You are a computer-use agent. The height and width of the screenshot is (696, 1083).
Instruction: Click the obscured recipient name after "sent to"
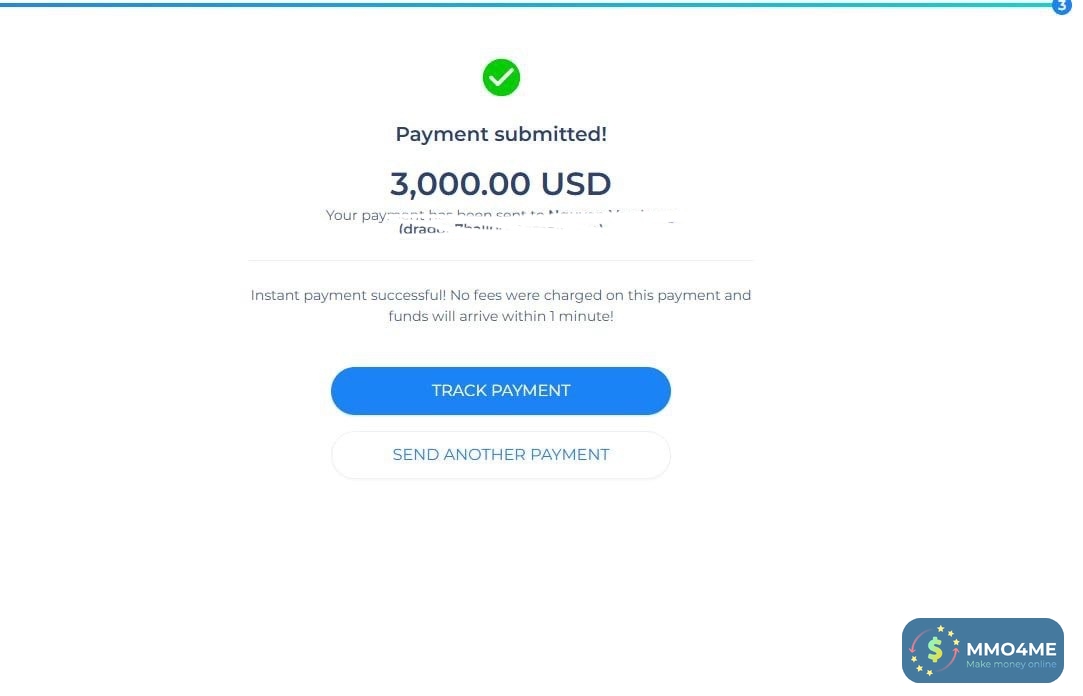(x=610, y=214)
